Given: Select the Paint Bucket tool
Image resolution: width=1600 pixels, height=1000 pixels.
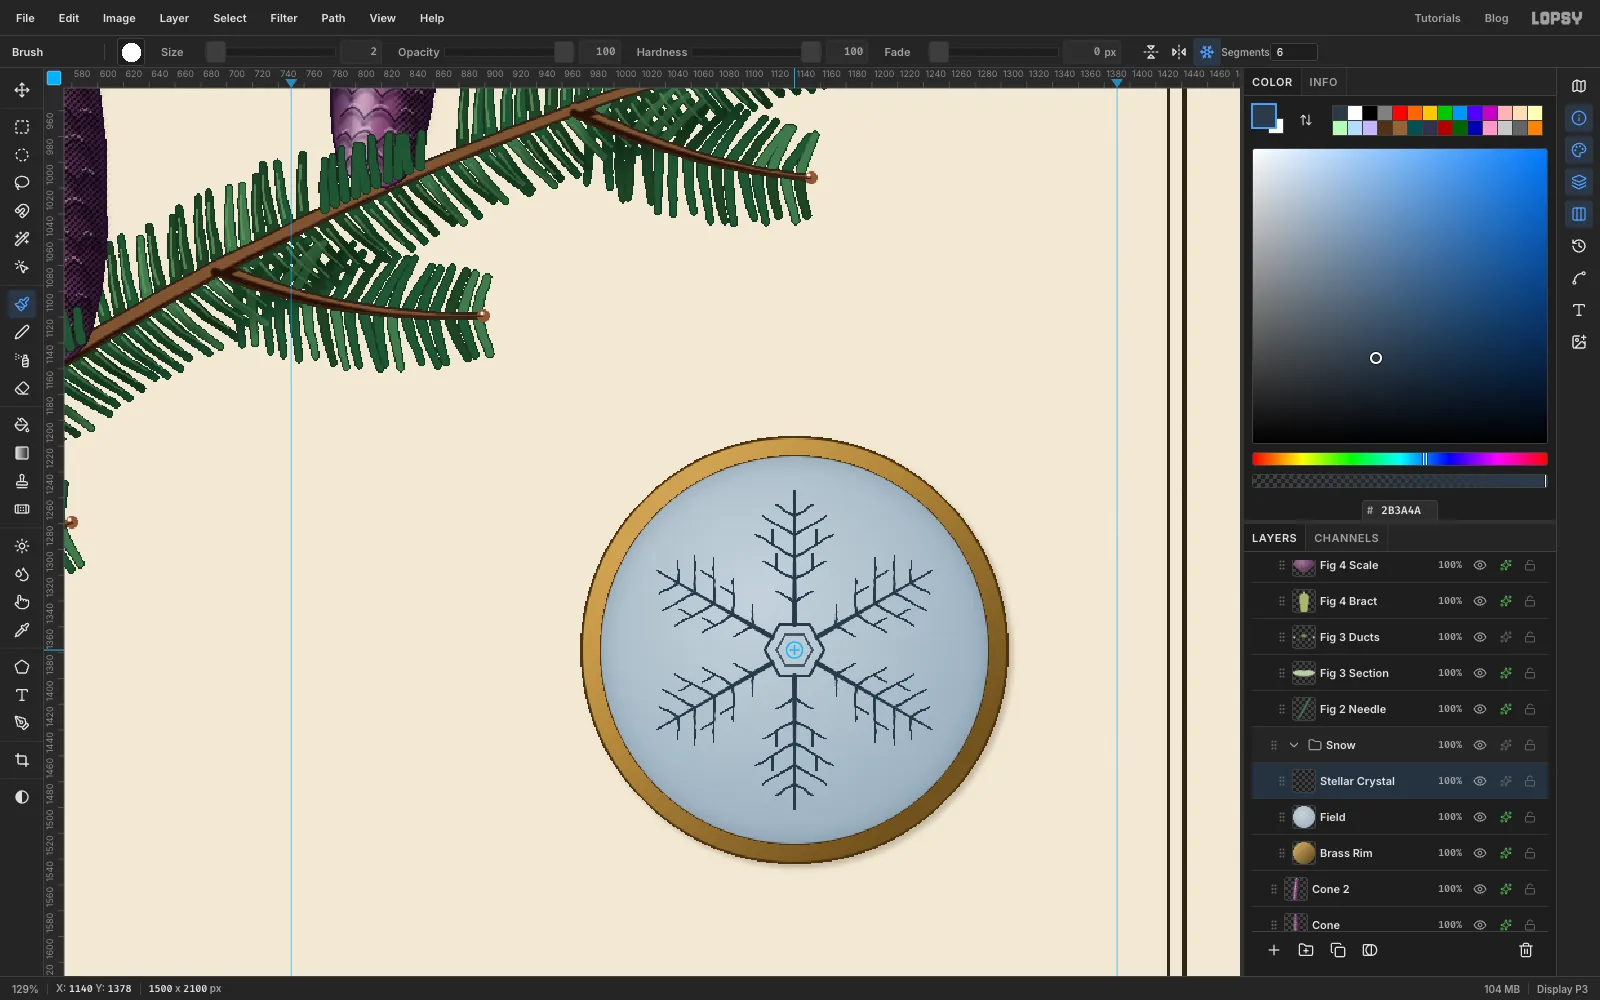Looking at the screenshot, I should tap(22, 425).
